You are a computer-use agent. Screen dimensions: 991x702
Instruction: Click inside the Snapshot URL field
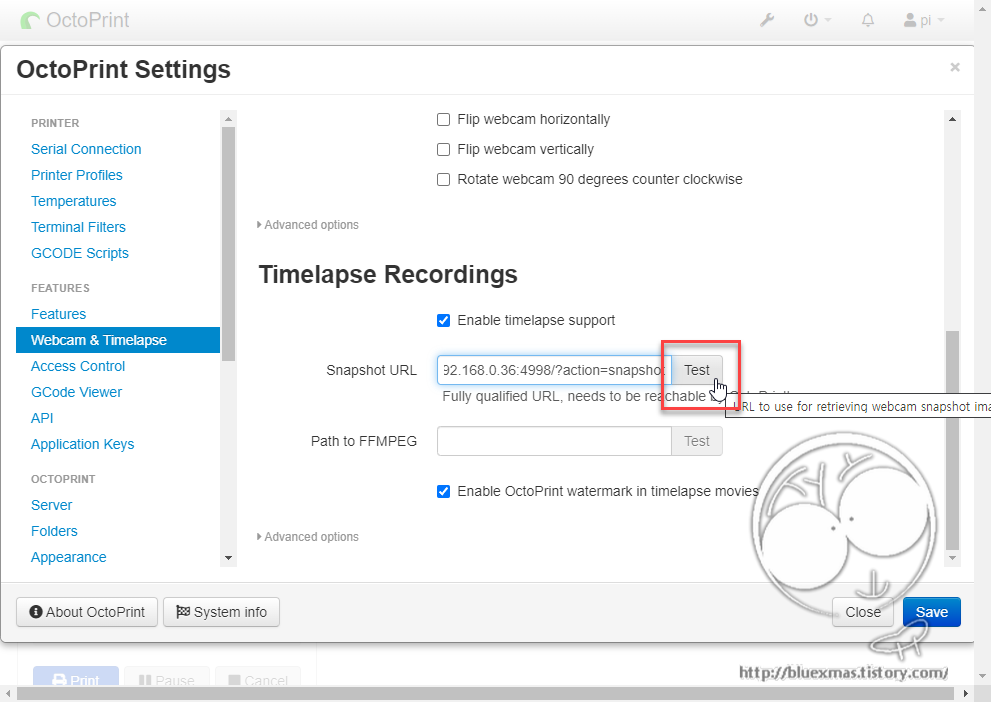click(x=554, y=370)
